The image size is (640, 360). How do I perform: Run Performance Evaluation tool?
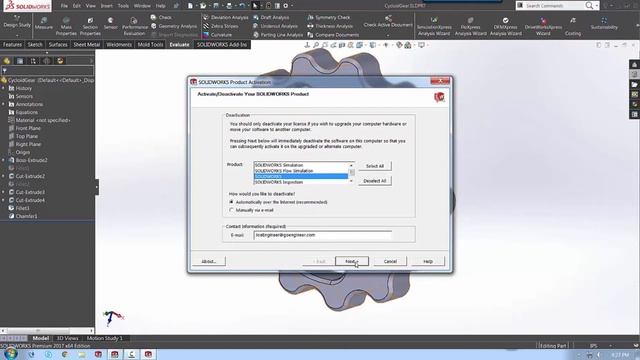pos(134,26)
